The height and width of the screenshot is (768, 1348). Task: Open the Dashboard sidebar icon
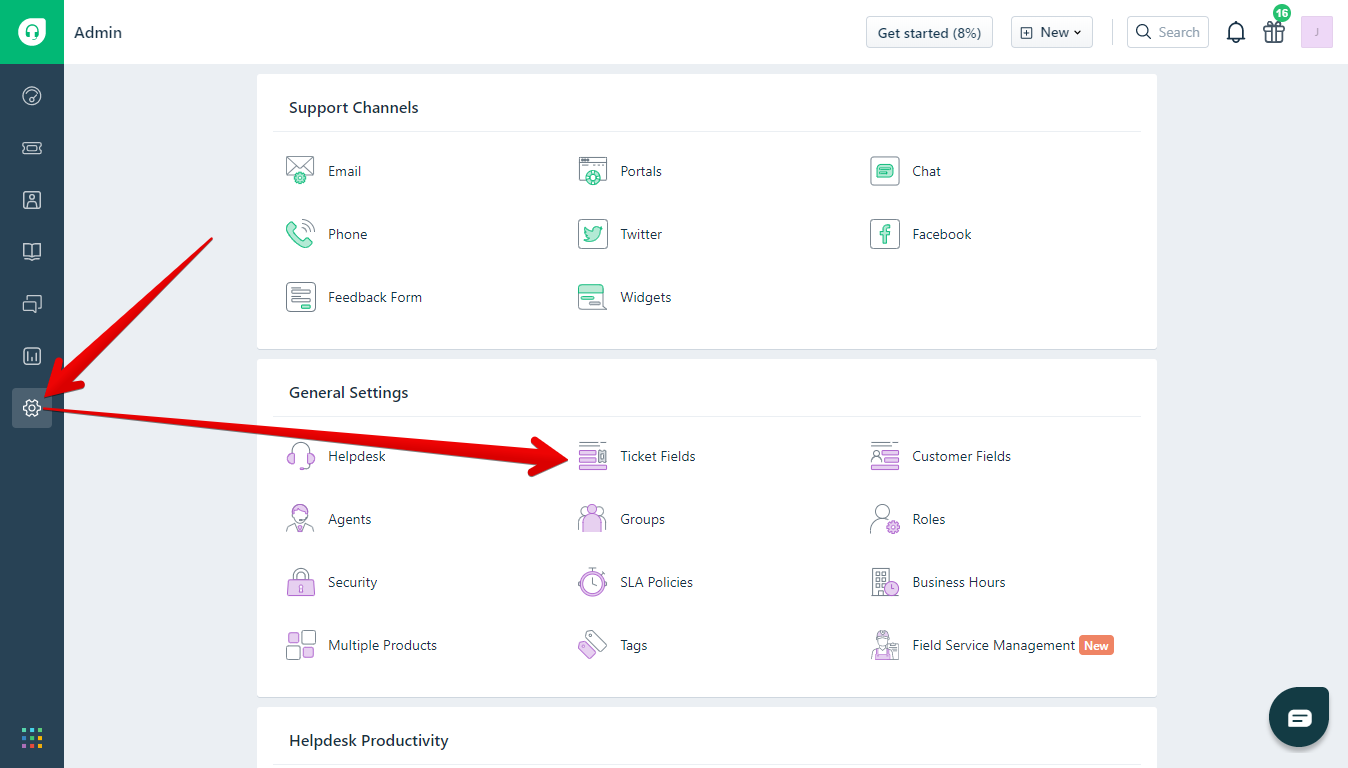32,96
